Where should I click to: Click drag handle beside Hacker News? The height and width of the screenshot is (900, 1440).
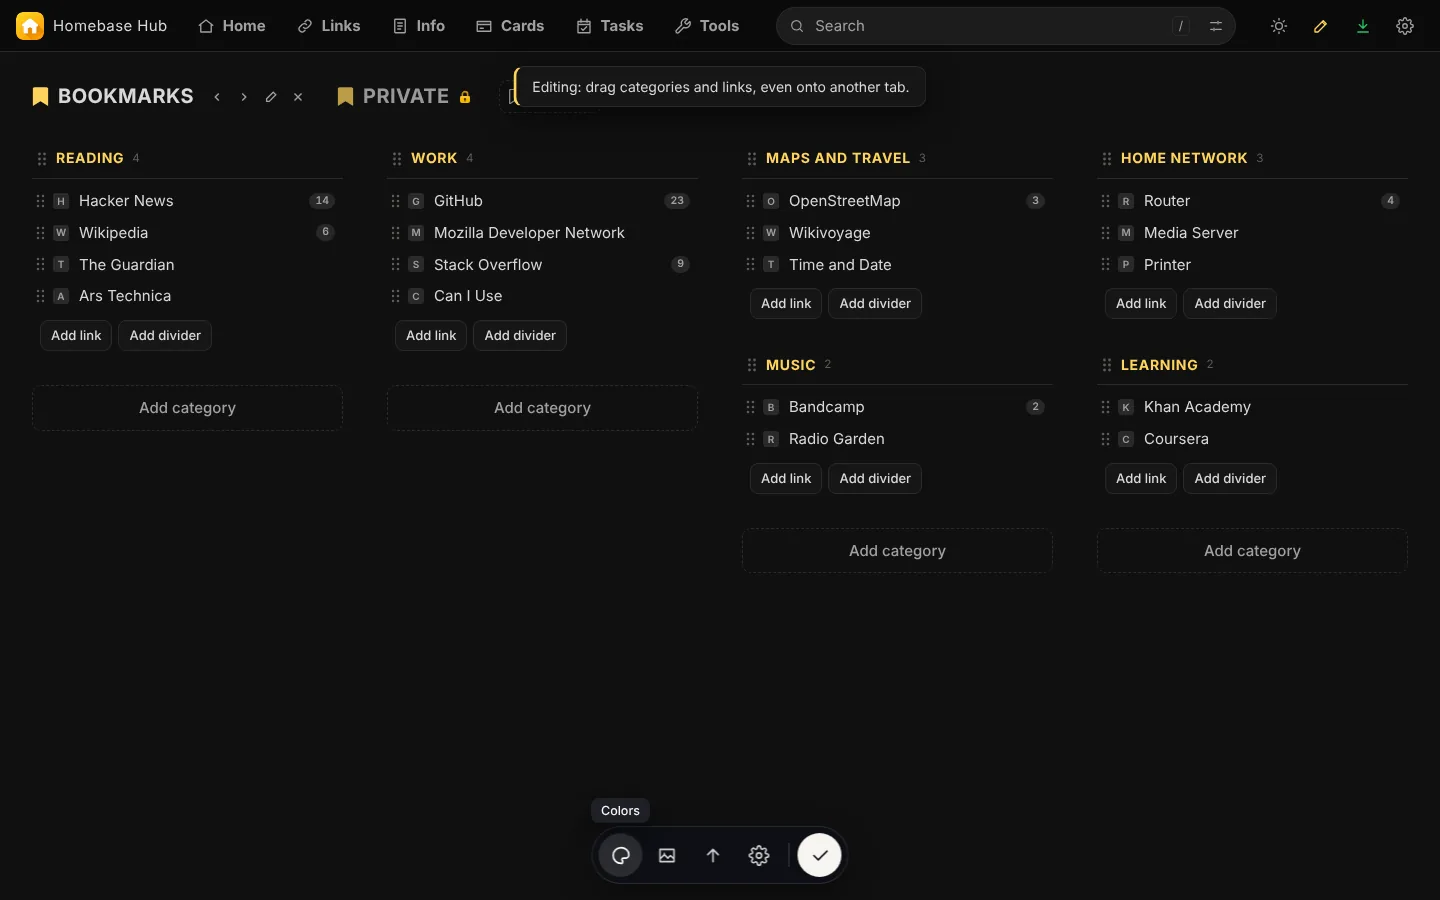click(41, 201)
